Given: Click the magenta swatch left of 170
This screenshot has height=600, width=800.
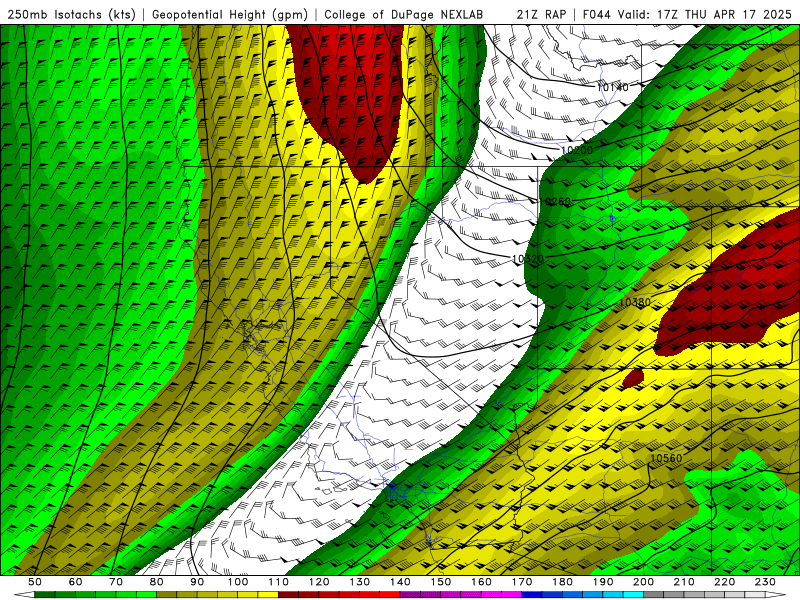Looking at the screenshot, I should [x=512, y=595].
